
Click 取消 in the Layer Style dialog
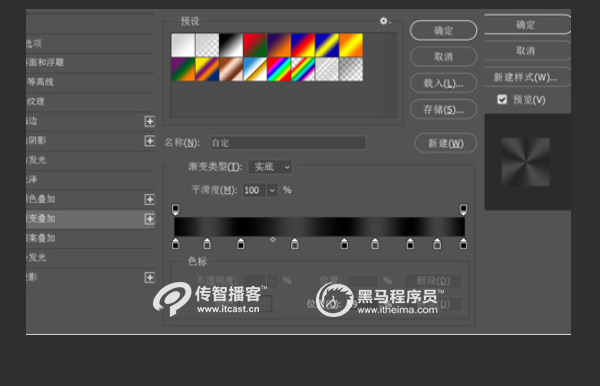pyautogui.click(x=527, y=51)
